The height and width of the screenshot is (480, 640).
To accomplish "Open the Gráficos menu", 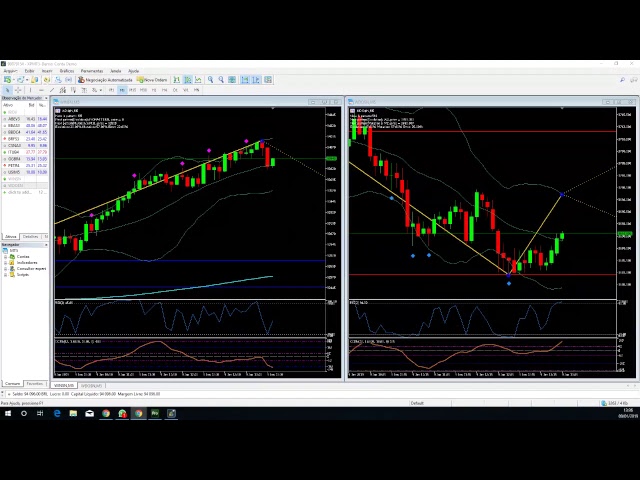I will coord(67,71).
